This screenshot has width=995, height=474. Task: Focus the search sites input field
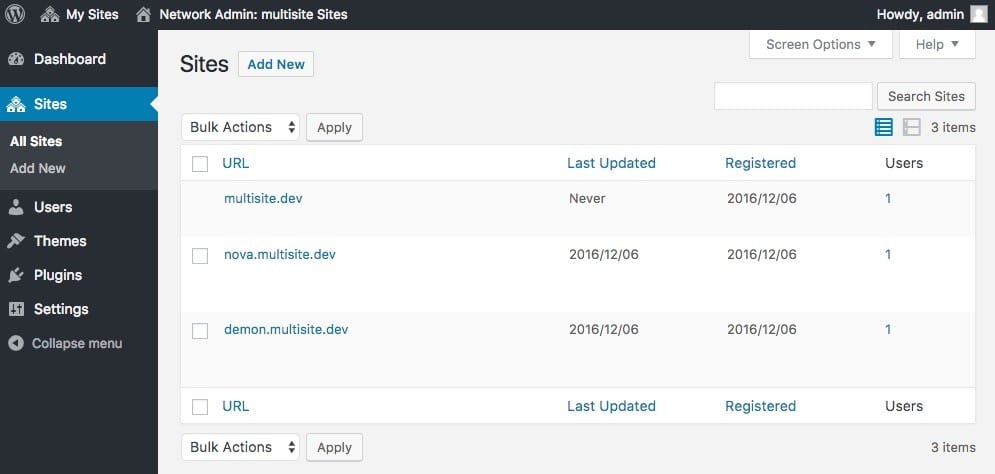[793, 96]
